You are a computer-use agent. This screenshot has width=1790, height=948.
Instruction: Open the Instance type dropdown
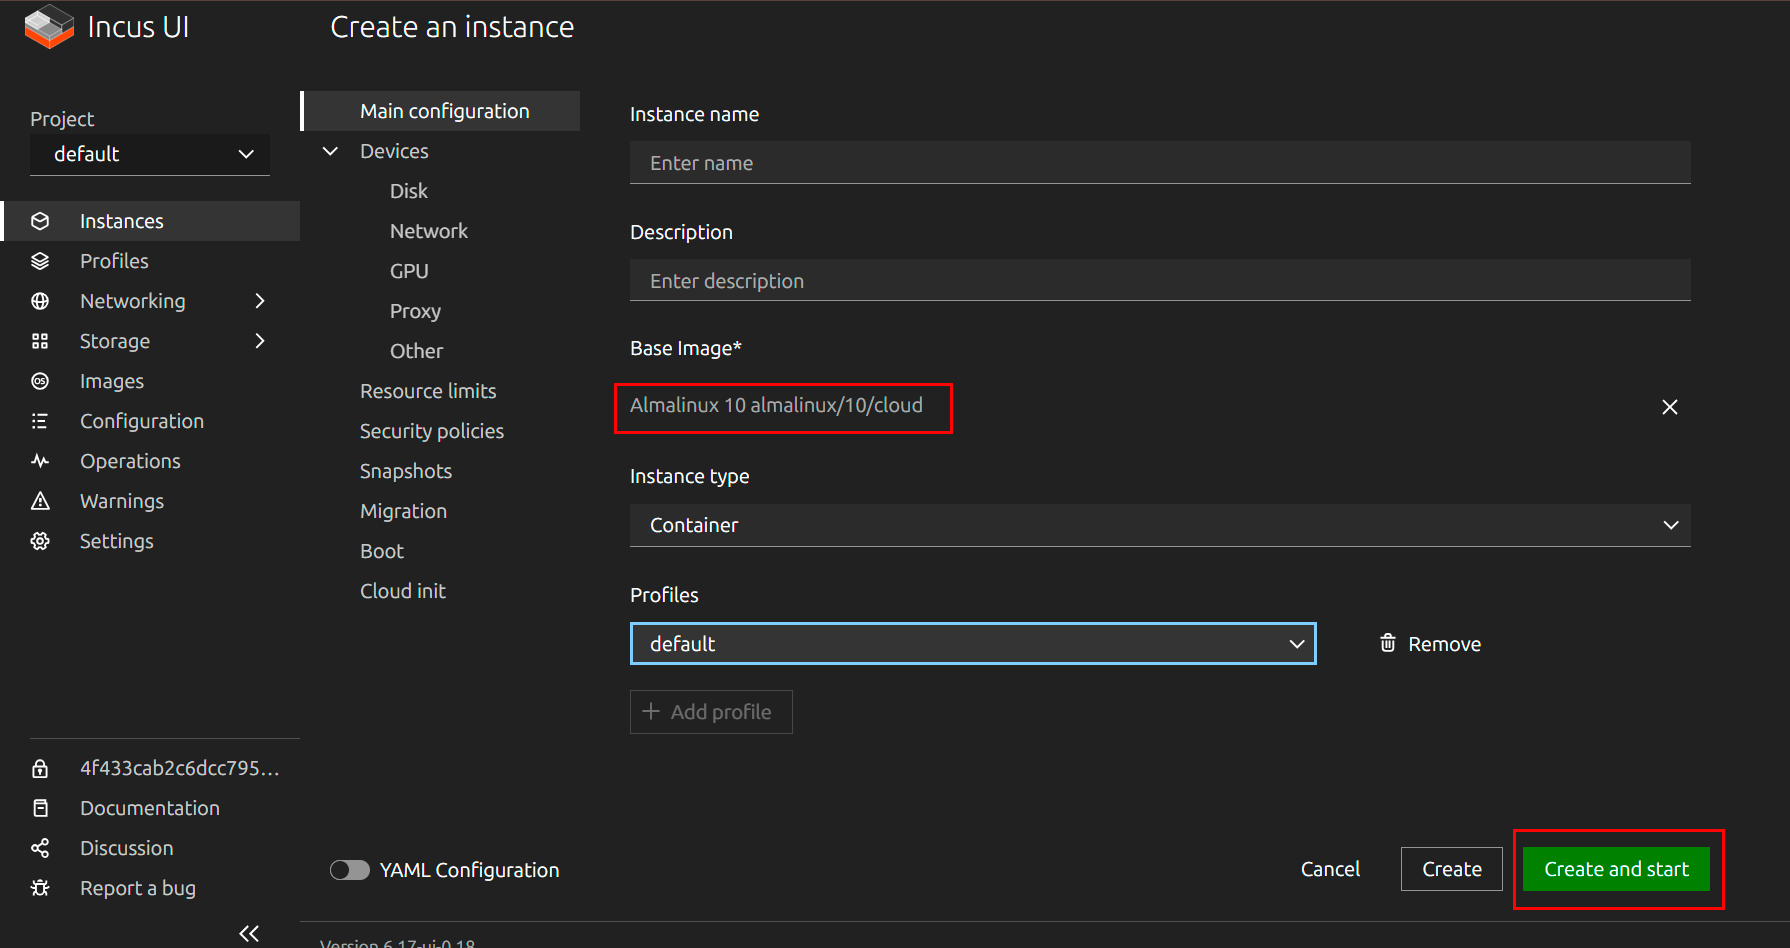point(1160,525)
